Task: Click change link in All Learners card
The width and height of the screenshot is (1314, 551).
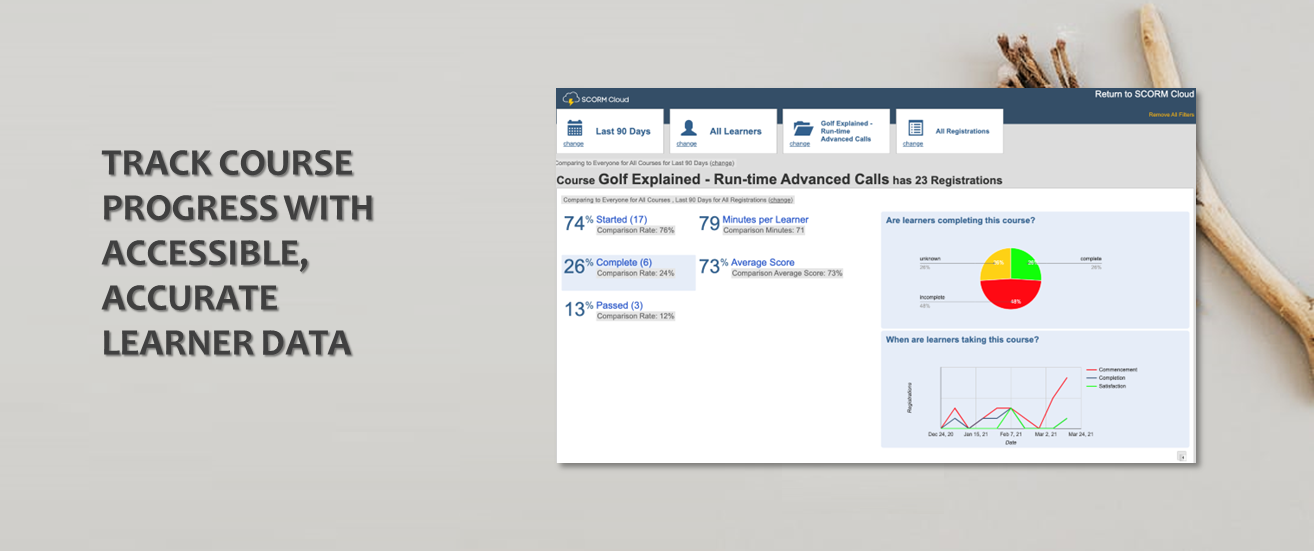Action: coord(686,143)
